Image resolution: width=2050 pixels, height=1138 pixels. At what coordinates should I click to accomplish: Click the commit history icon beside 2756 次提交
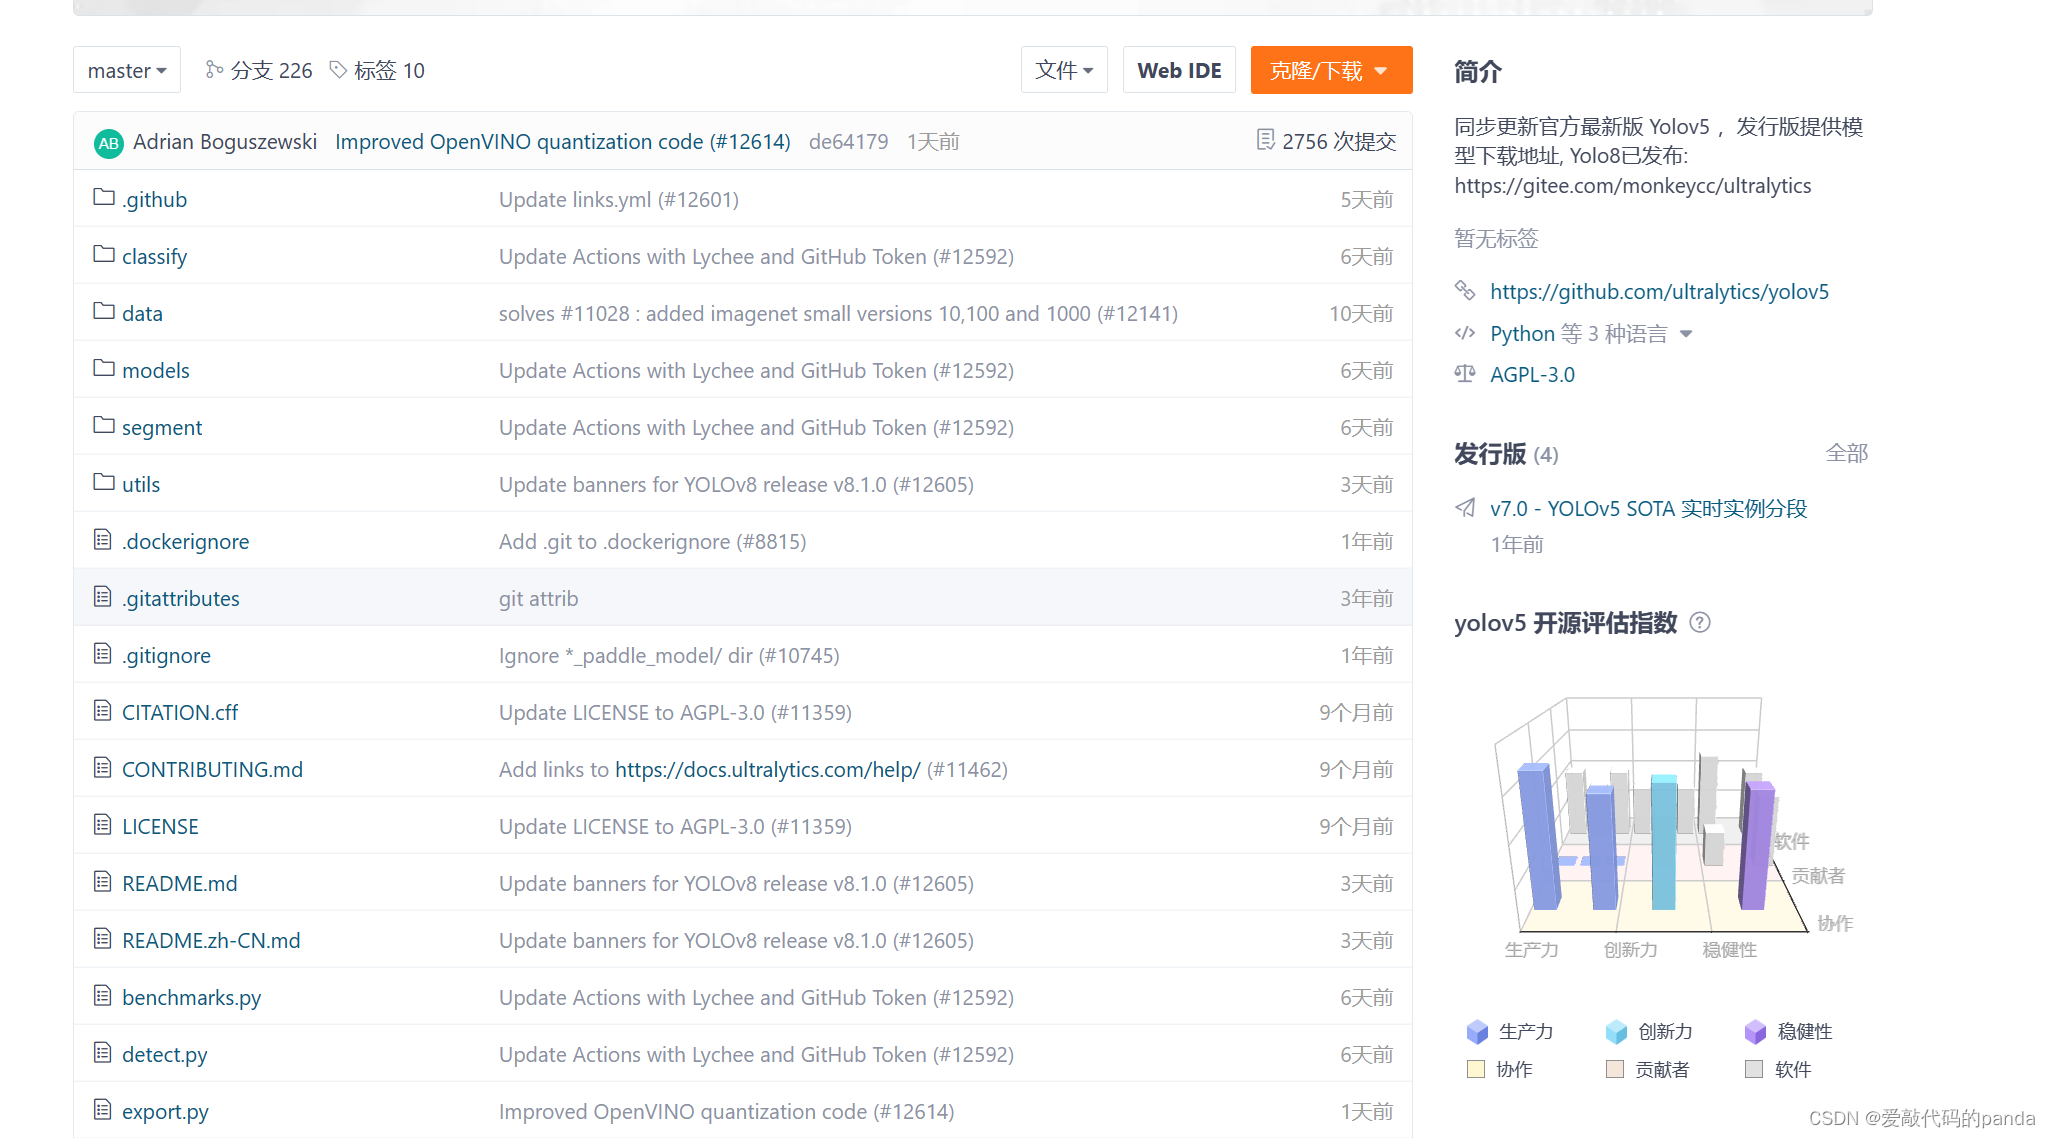tap(1265, 140)
